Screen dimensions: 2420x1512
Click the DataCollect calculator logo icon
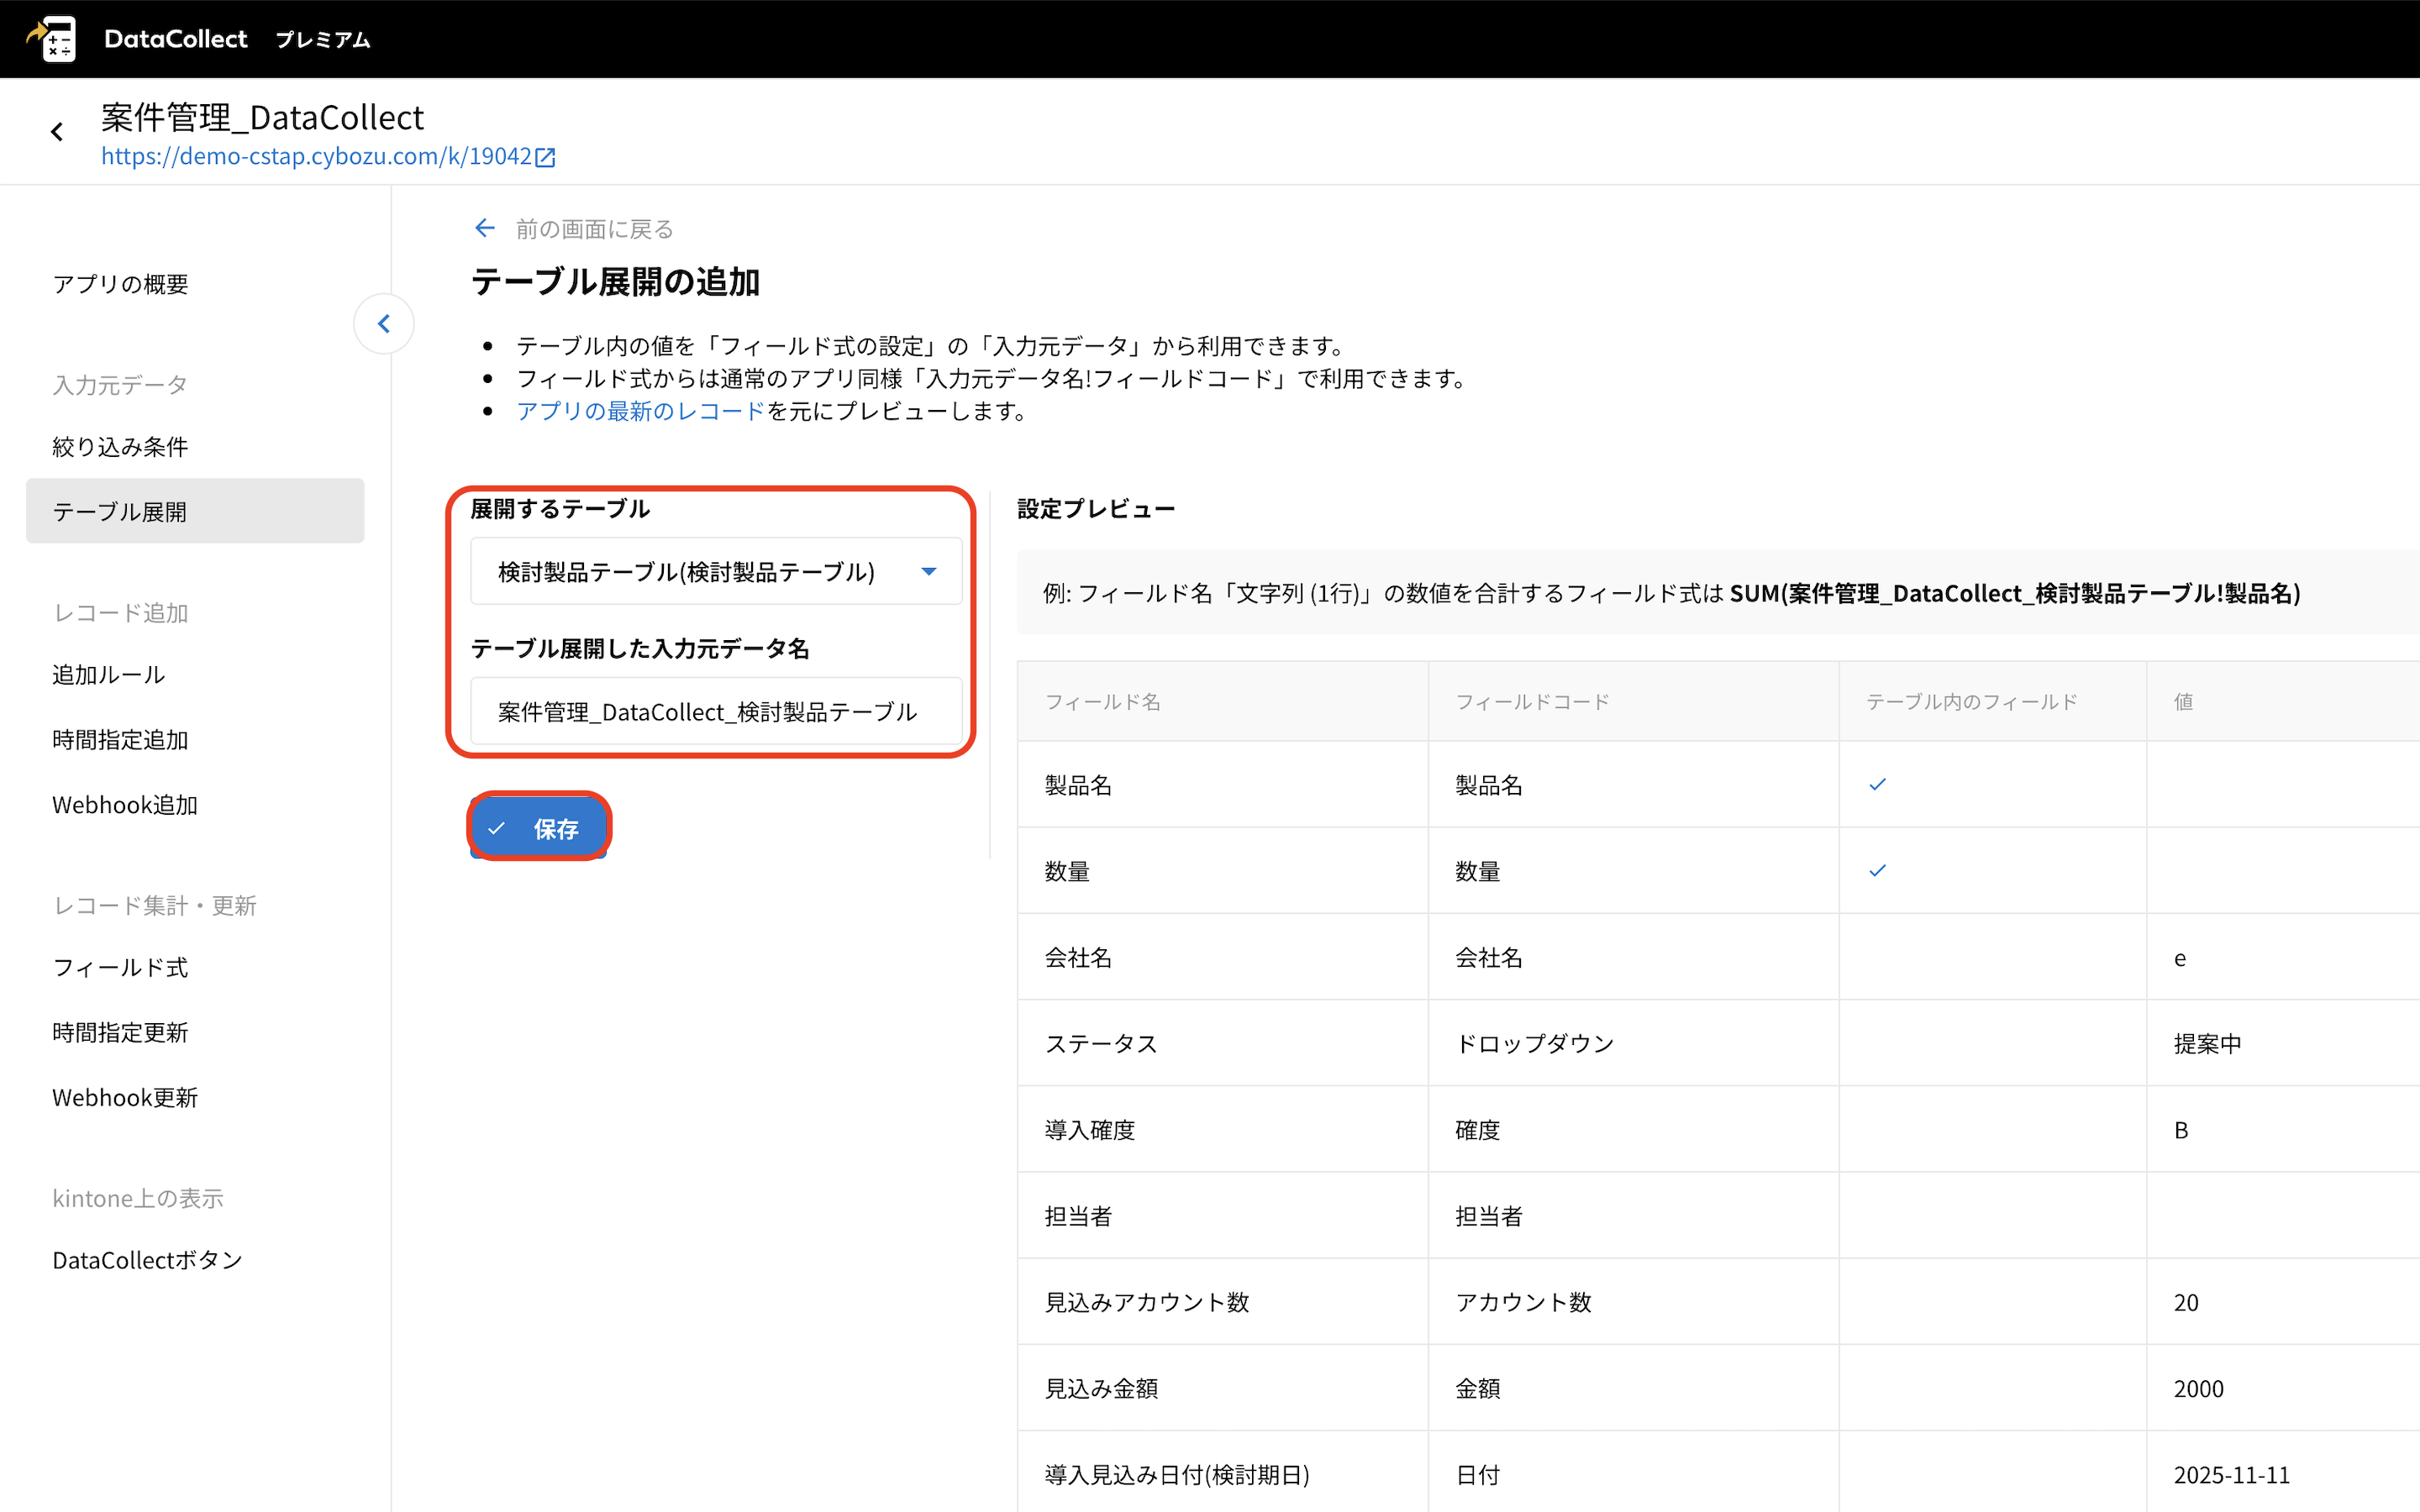pos(53,39)
